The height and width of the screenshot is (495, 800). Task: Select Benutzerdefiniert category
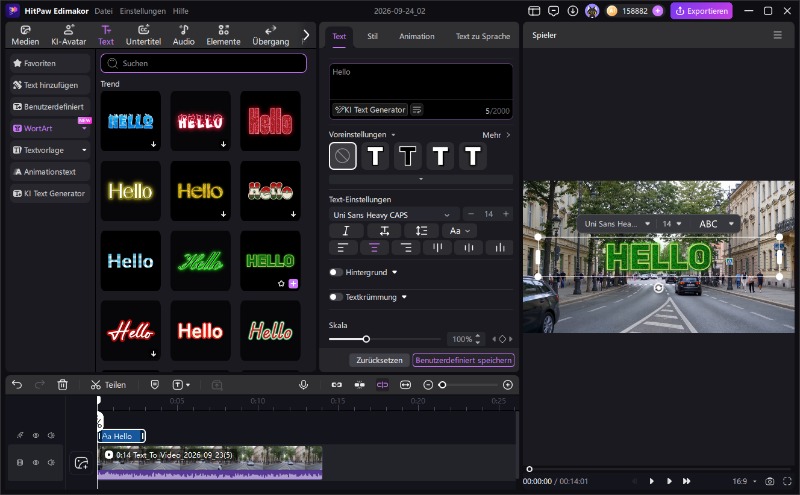(50, 107)
